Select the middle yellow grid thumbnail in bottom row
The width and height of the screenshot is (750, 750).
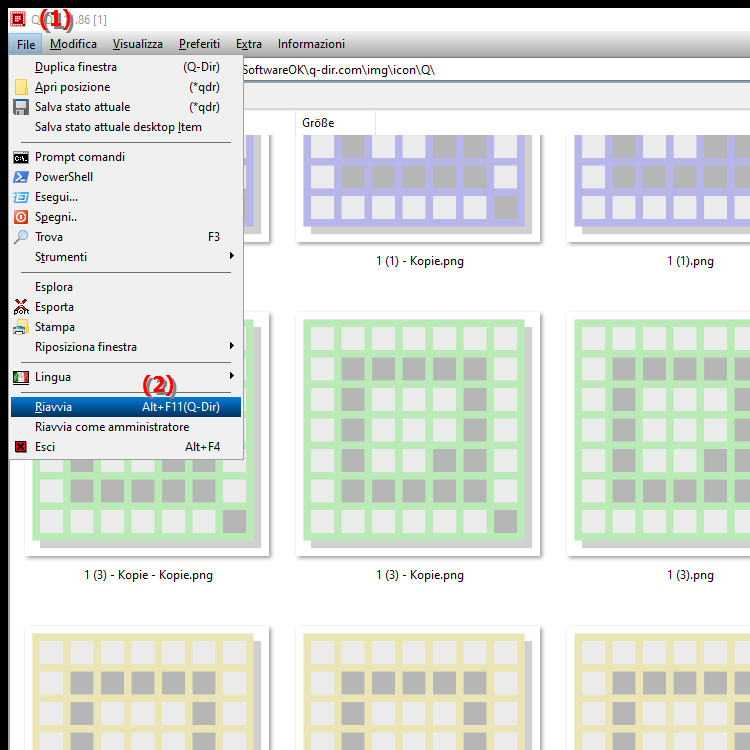click(x=418, y=688)
